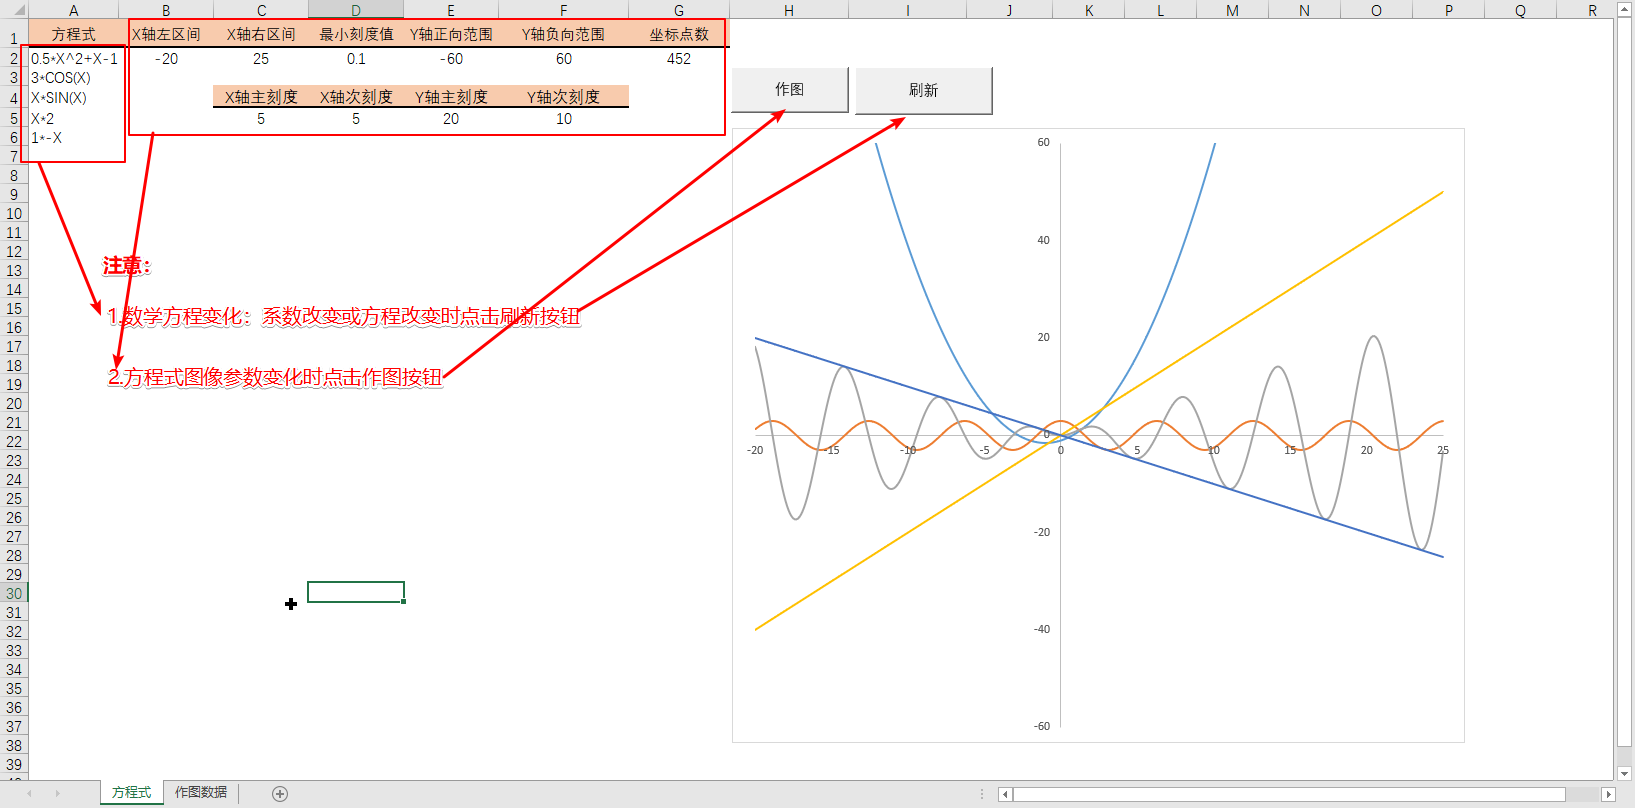1635x808 pixels.
Task: Select cell containing X*2
Action: (x=74, y=118)
